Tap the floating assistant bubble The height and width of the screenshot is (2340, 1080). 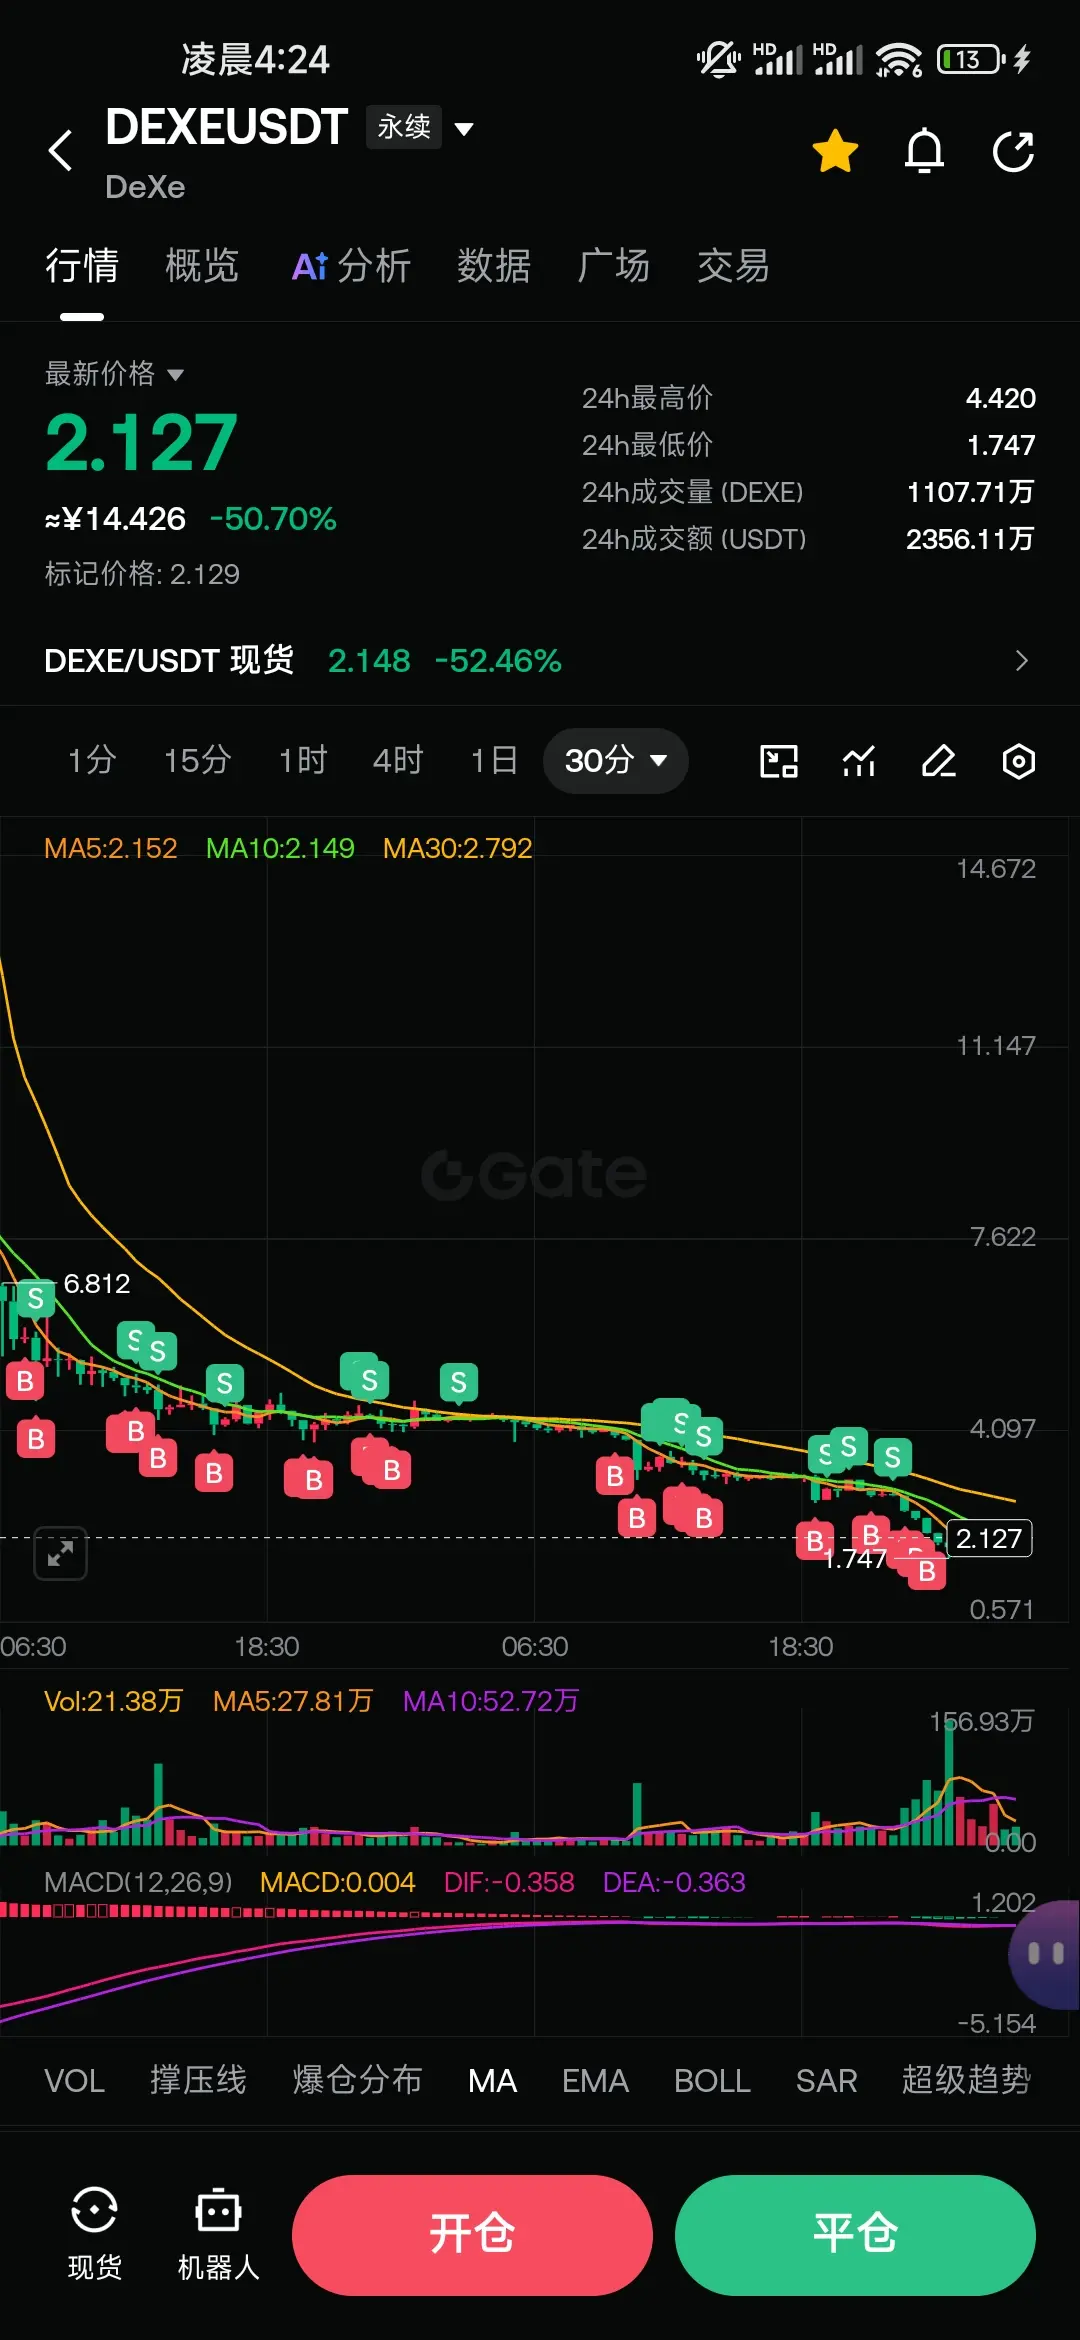click(x=1045, y=1954)
